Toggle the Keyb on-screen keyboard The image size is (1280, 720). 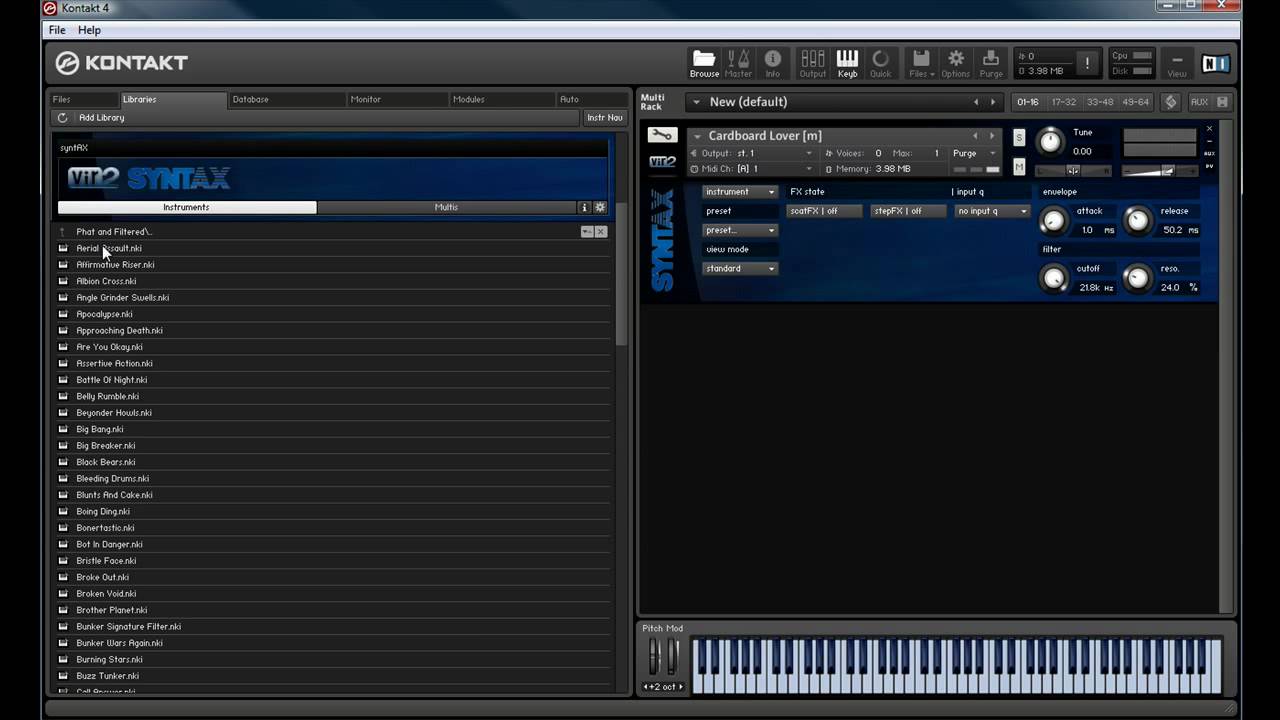tap(847, 63)
